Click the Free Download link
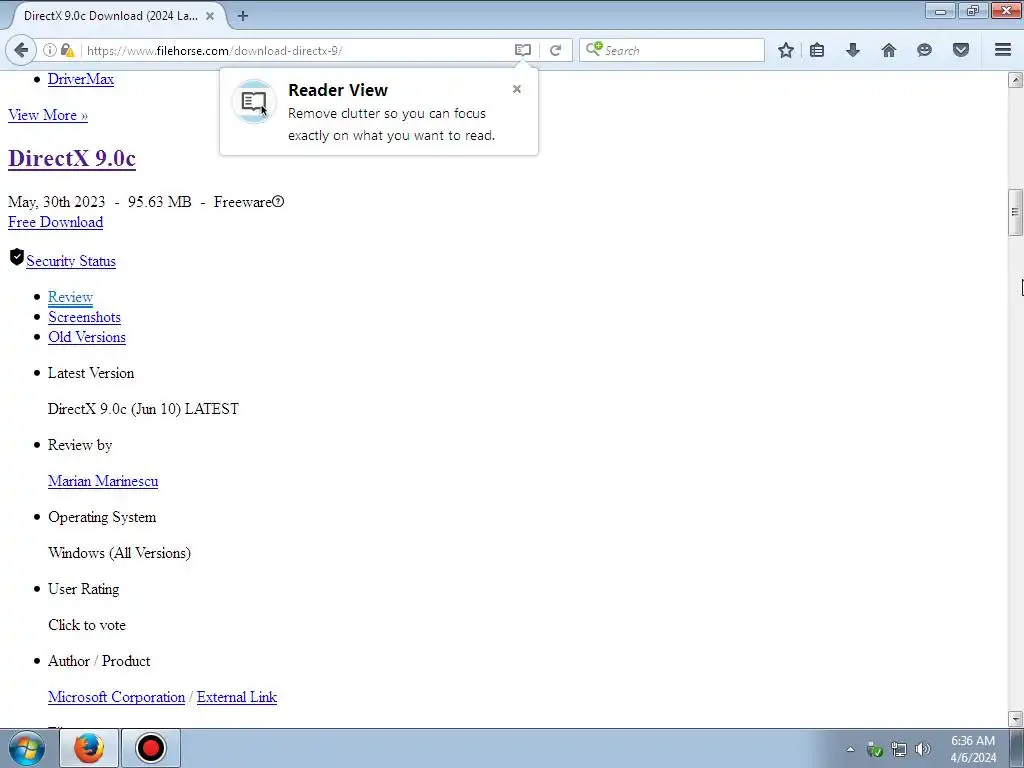Screen dimensions: 1024x768 pyautogui.click(x=56, y=222)
